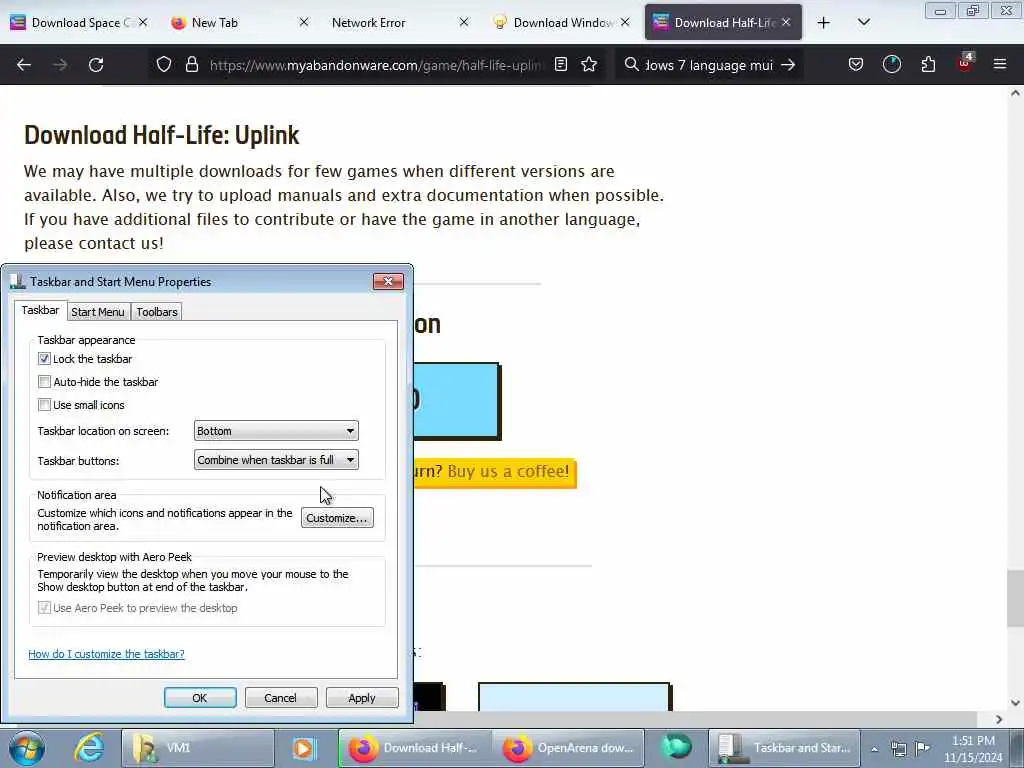Go back using the browser back arrow
This screenshot has width=1024, height=768.
(24, 65)
